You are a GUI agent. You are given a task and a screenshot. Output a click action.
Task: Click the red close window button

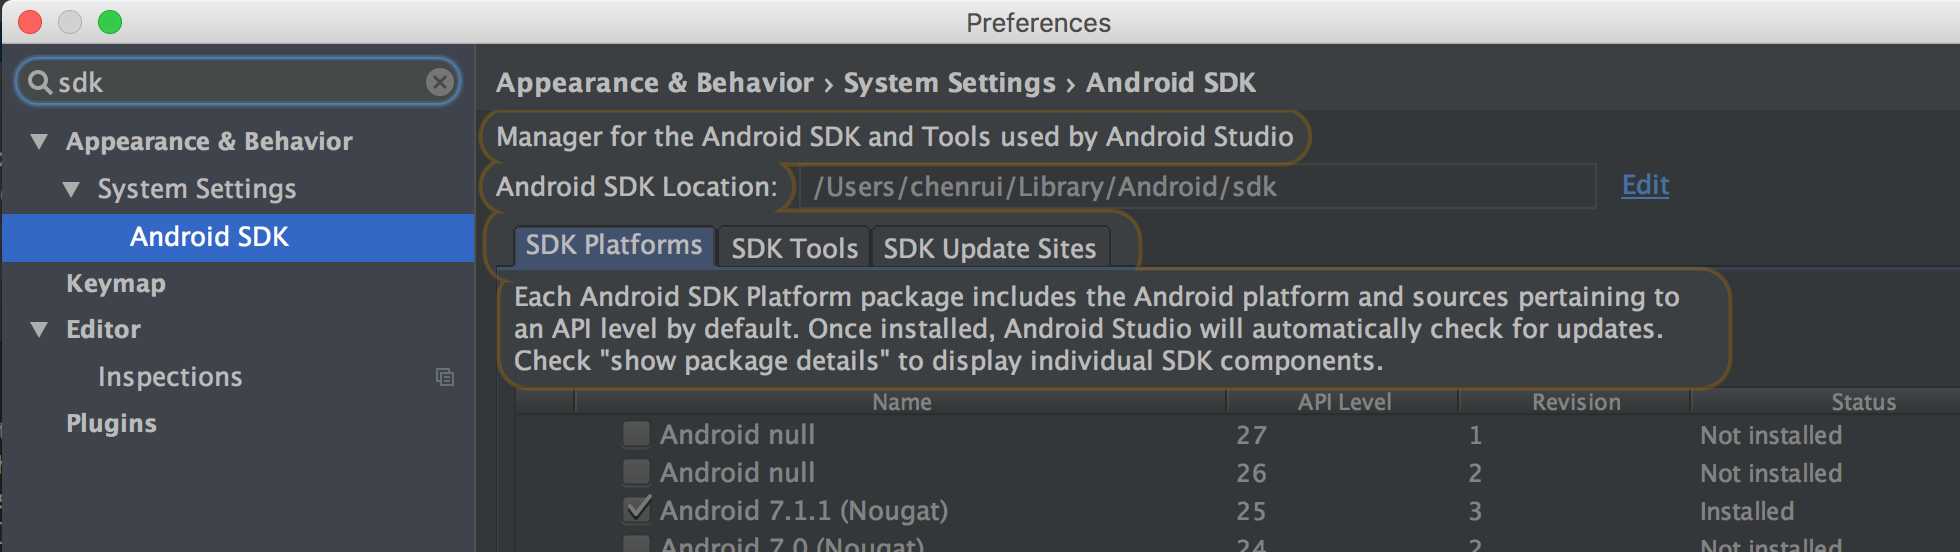click(31, 22)
